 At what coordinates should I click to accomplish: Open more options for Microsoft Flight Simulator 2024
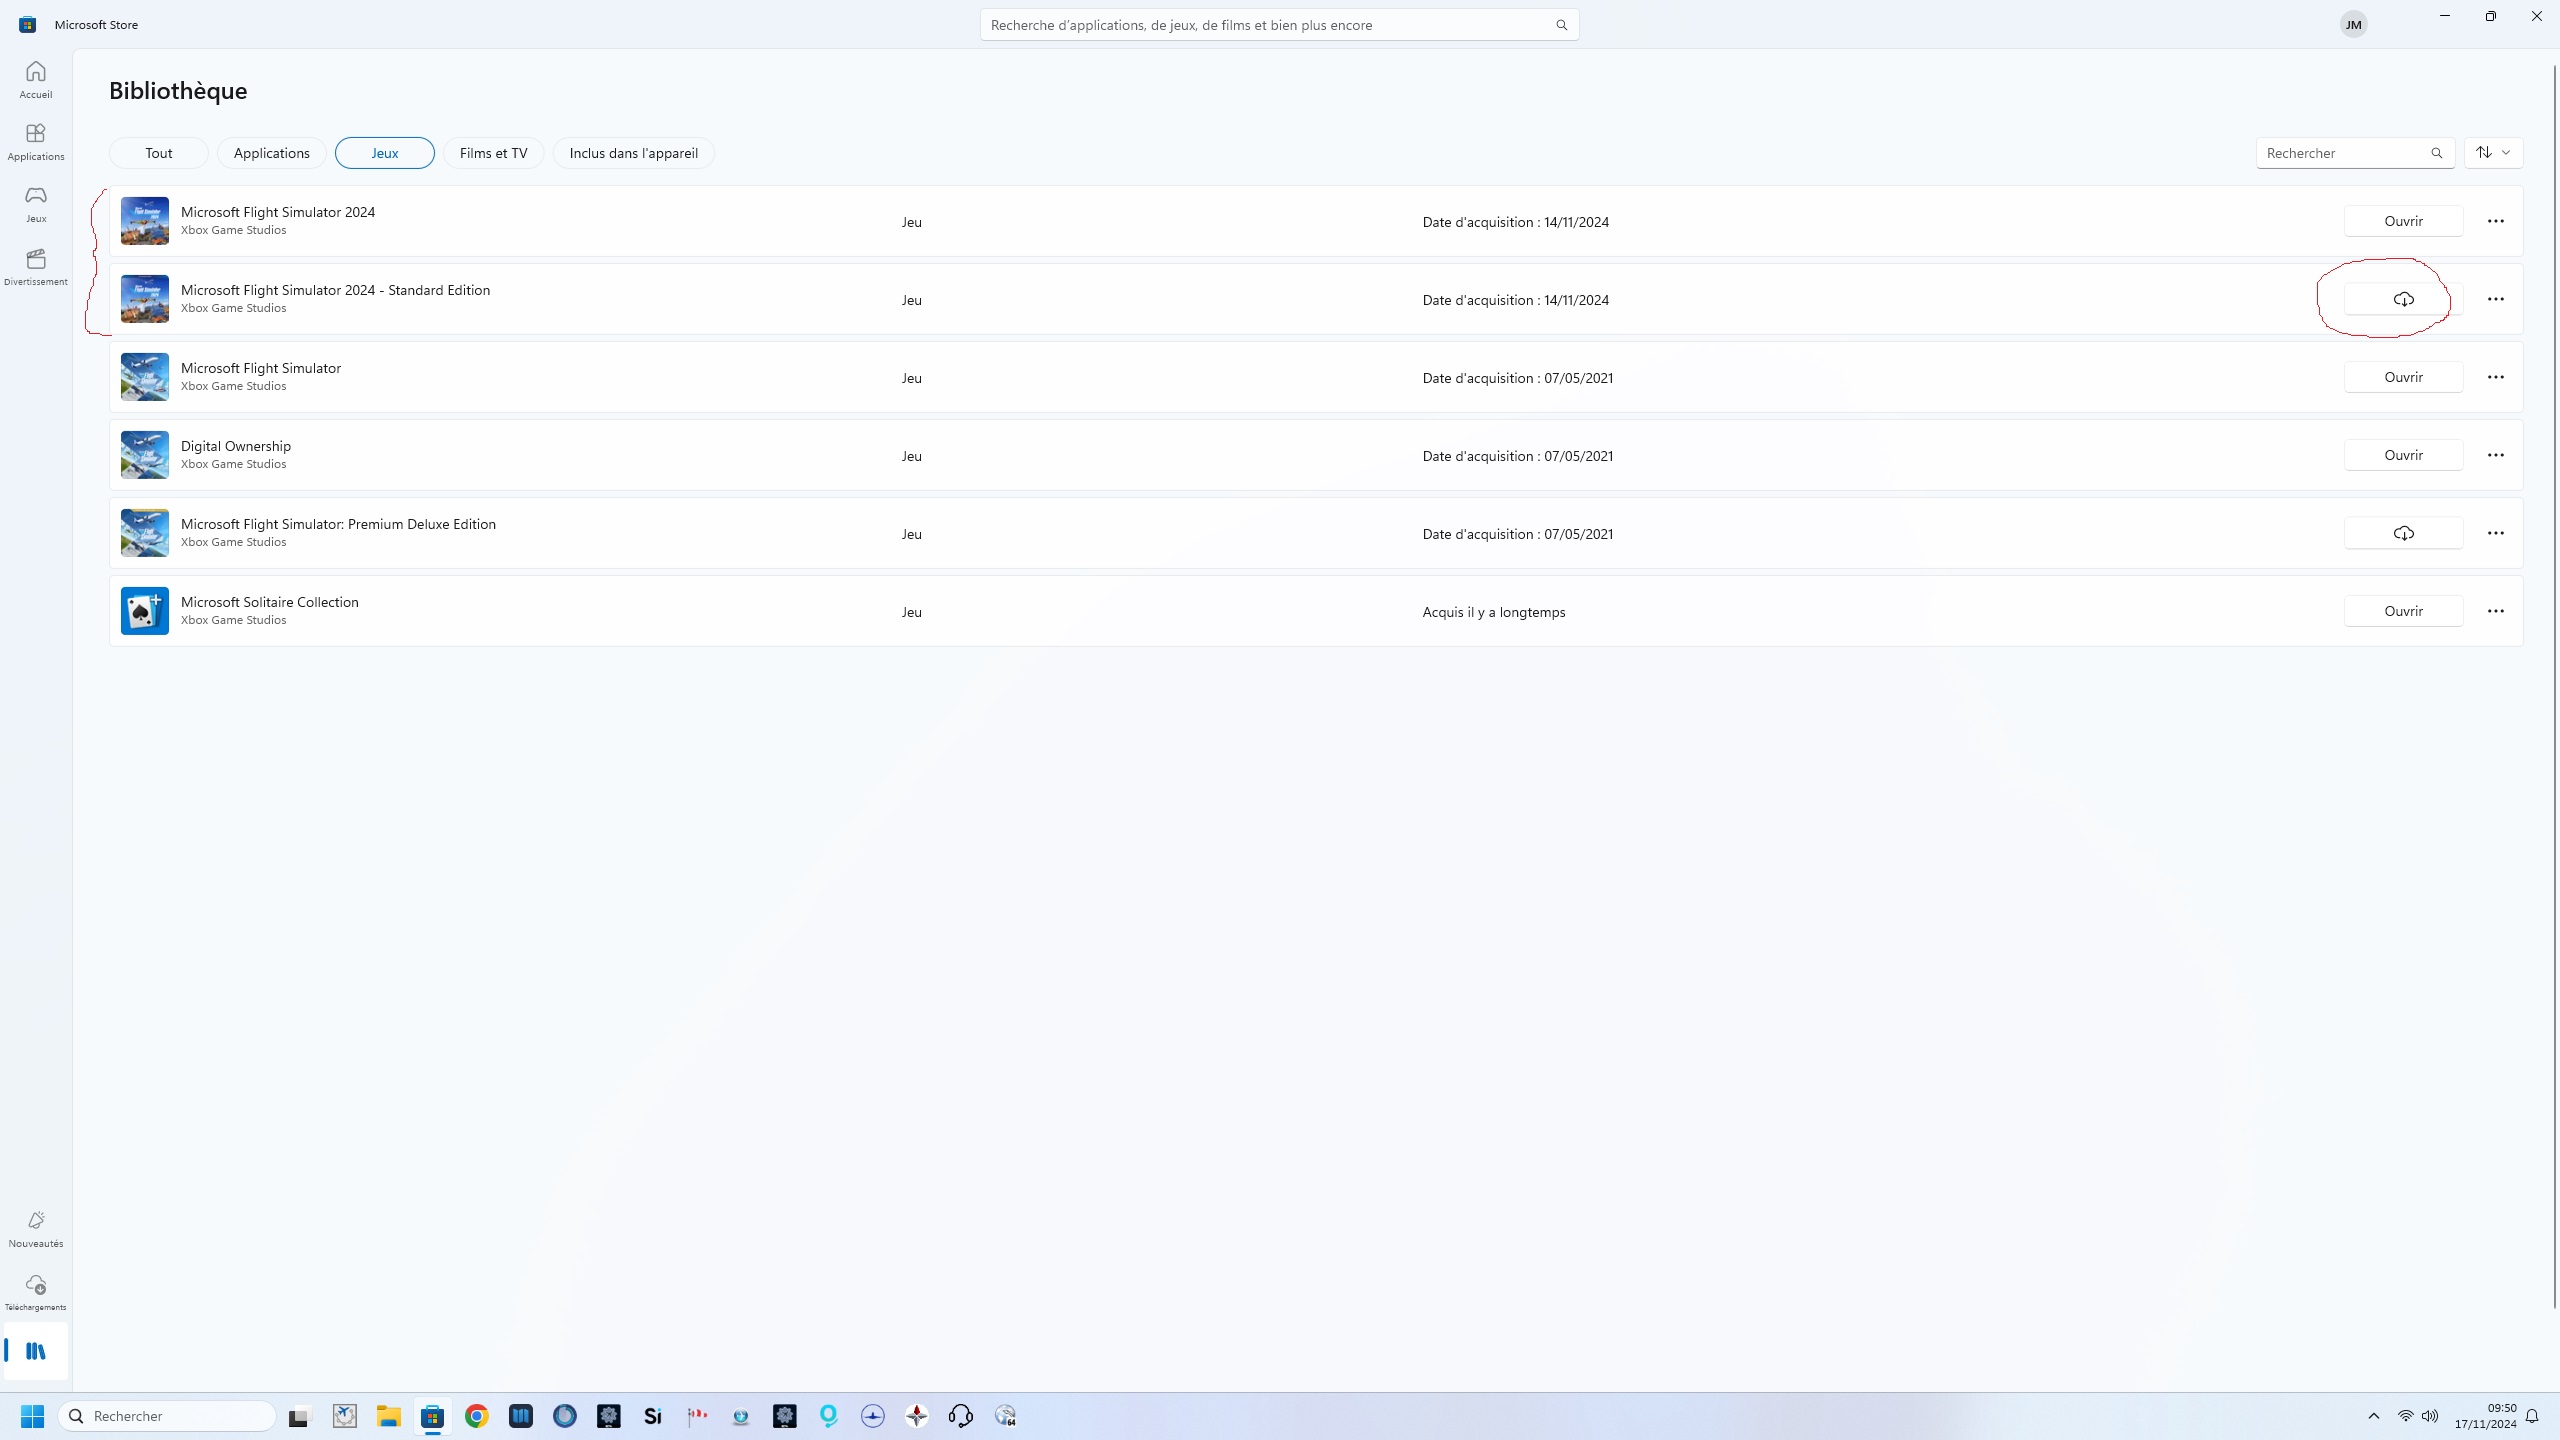click(2496, 221)
